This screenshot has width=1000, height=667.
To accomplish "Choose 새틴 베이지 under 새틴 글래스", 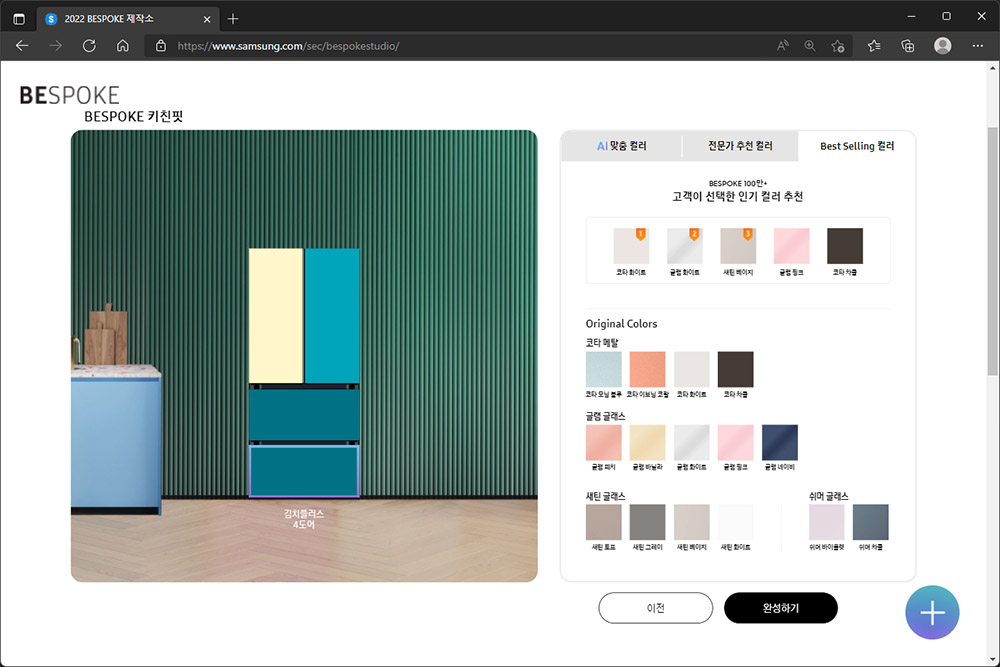I will click(691, 522).
